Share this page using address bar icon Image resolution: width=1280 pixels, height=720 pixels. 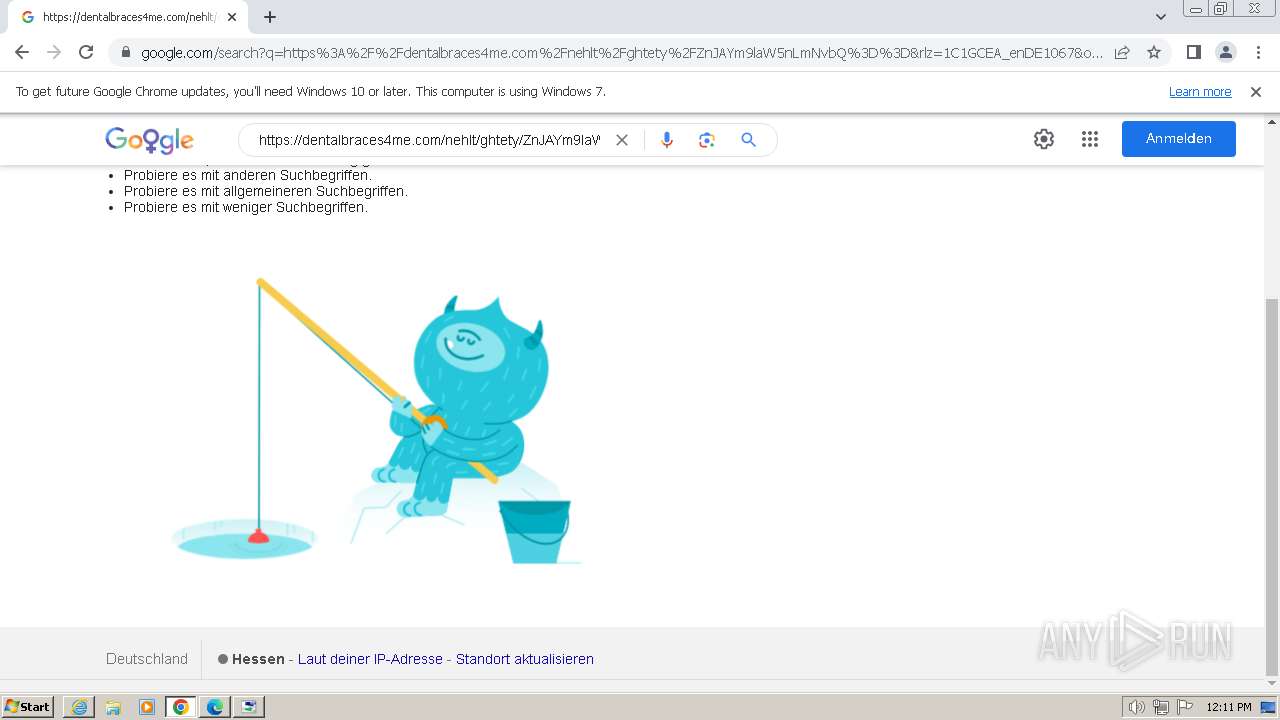(1122, 52)
